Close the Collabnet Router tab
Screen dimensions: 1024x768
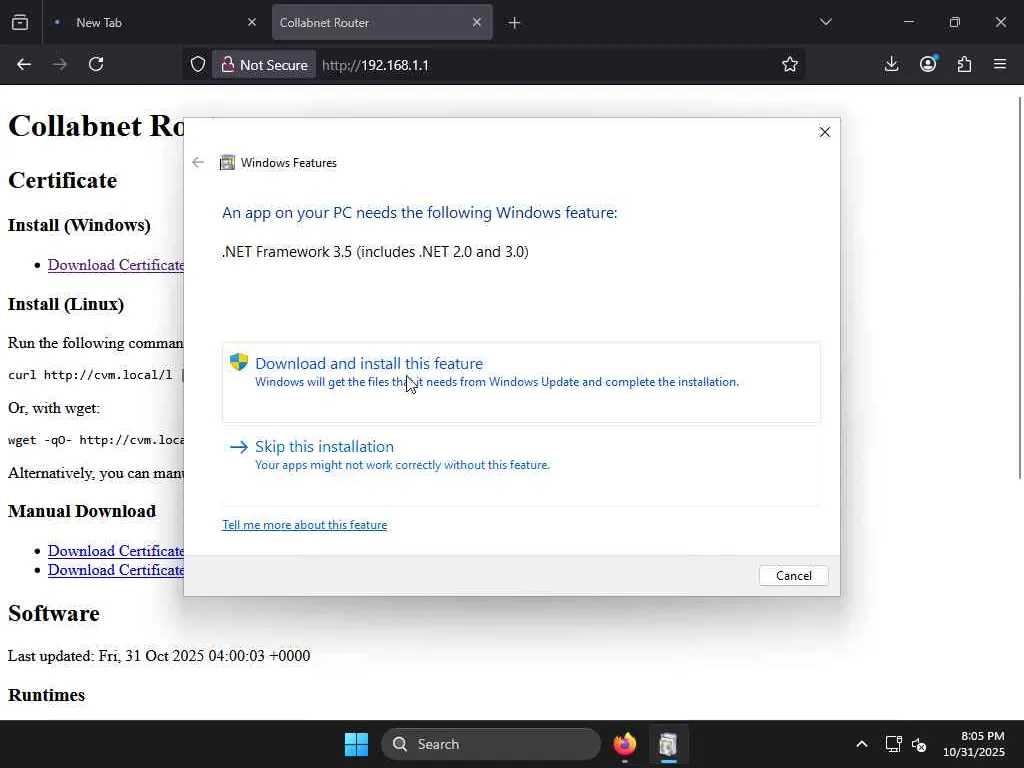(477, 22)
